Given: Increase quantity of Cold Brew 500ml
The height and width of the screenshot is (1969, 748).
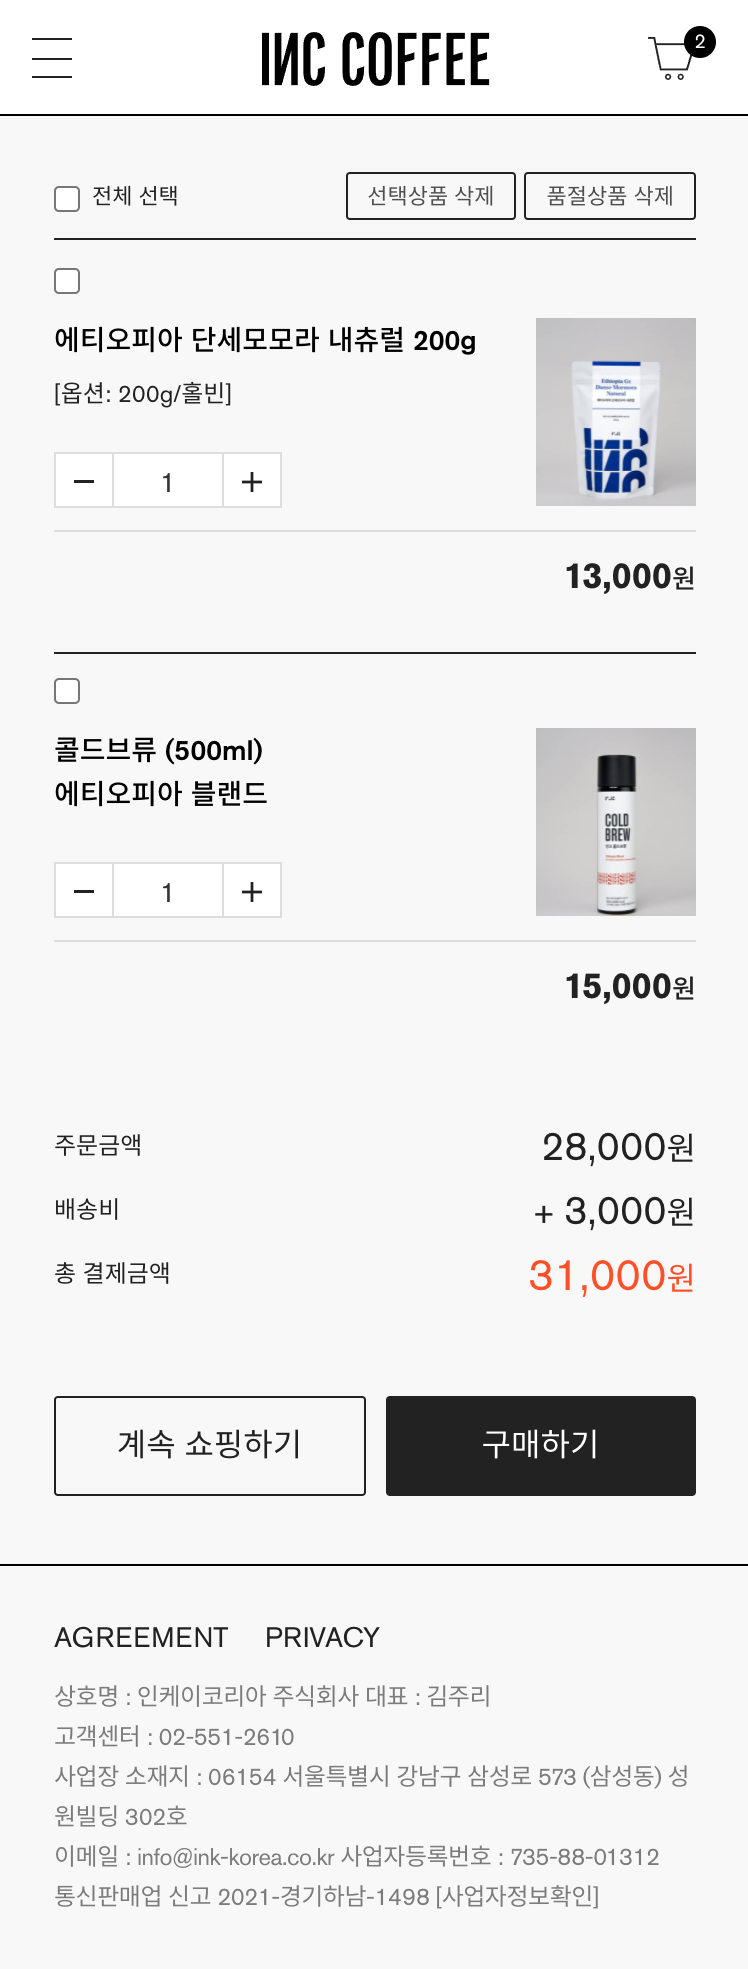Looking at the screenshot, I should [x=252, y=891].
